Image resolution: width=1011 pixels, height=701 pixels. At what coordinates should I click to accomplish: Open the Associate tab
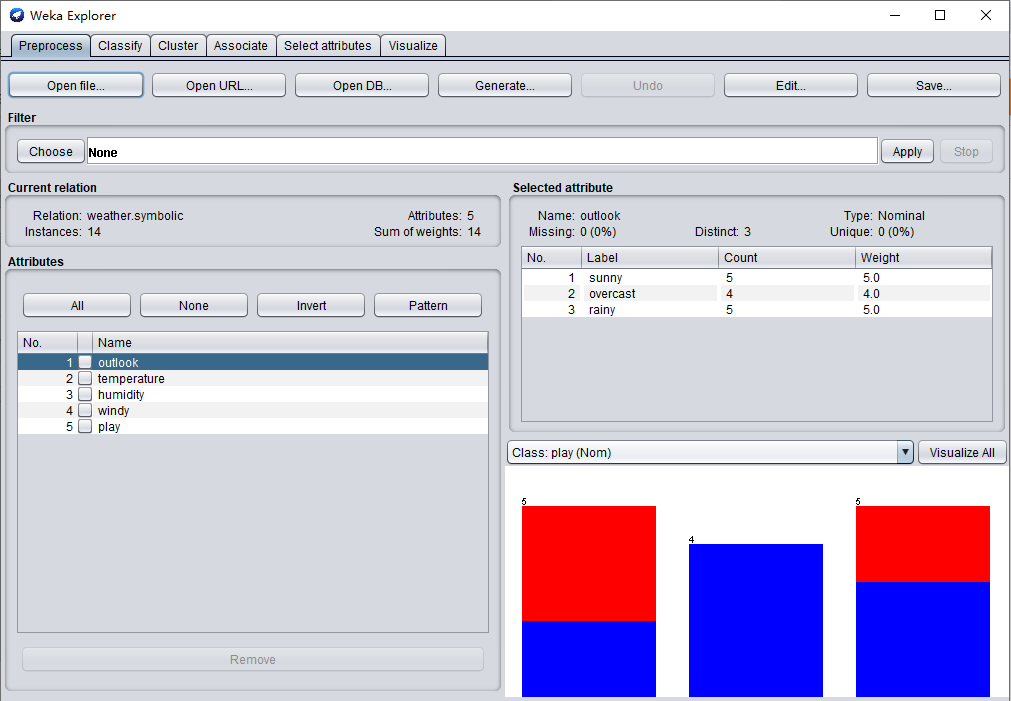240,46
